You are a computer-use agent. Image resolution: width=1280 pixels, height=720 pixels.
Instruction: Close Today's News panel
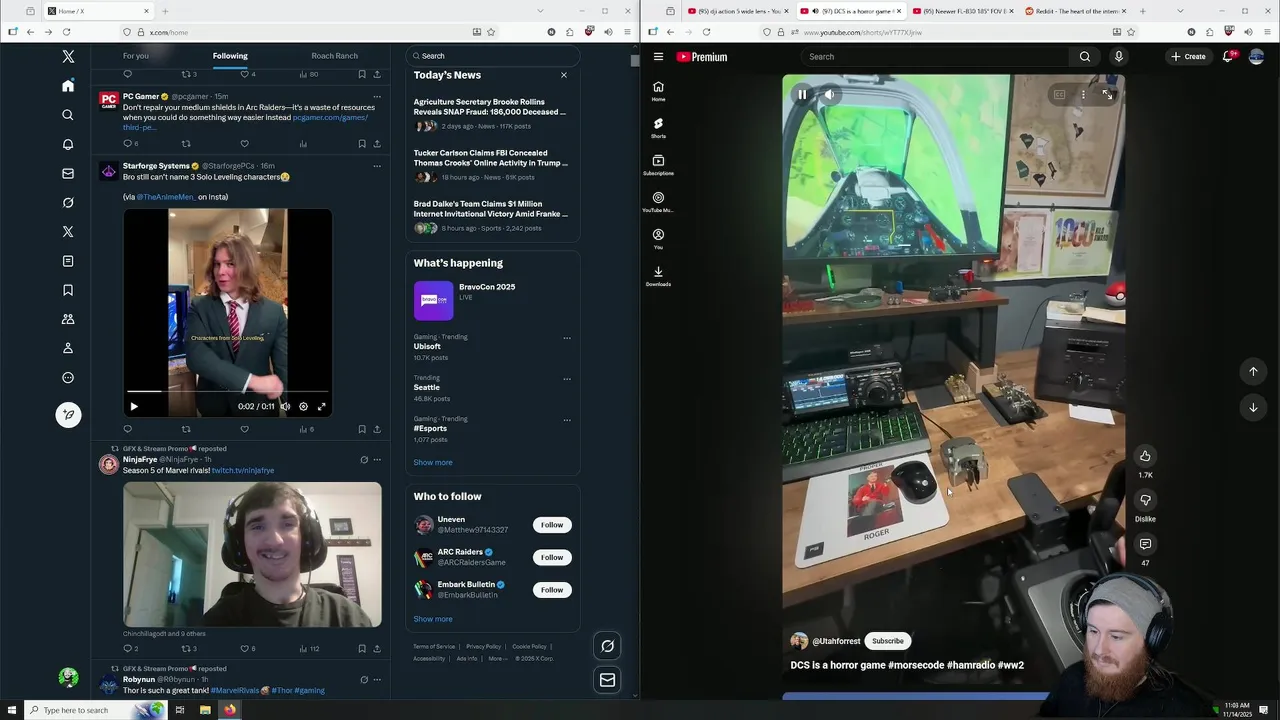(564, 75)
